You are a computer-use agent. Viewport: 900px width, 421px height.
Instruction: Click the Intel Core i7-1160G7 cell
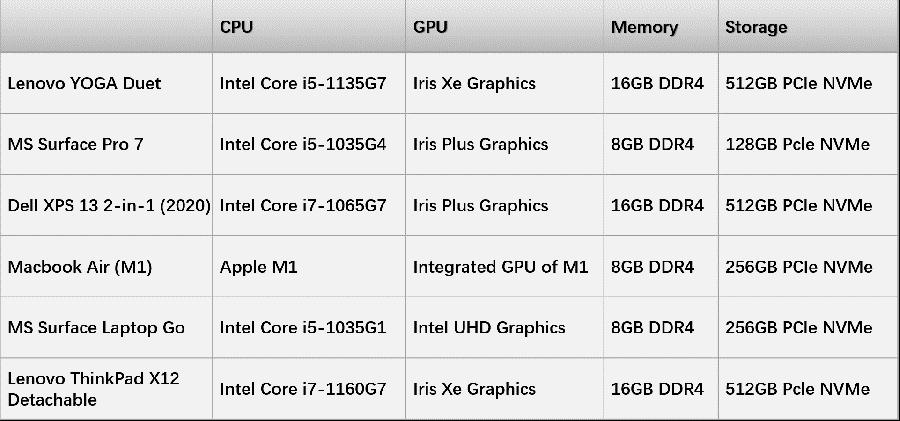[303, 389]
